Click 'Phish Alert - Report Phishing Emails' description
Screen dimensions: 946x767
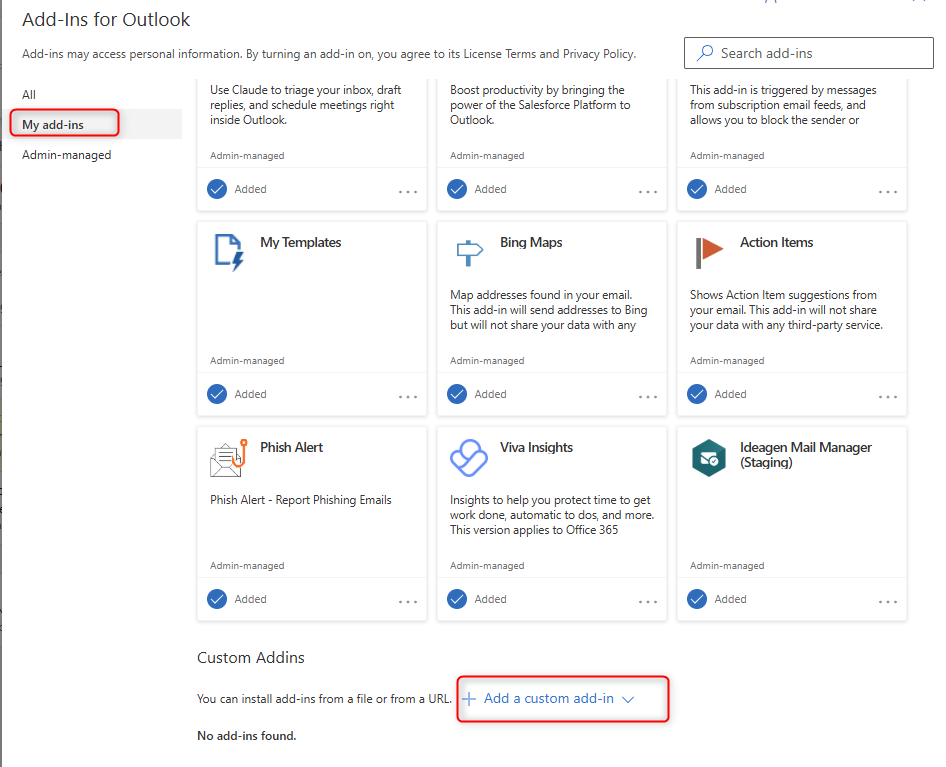pyautogui.click(x=300, y=500)
